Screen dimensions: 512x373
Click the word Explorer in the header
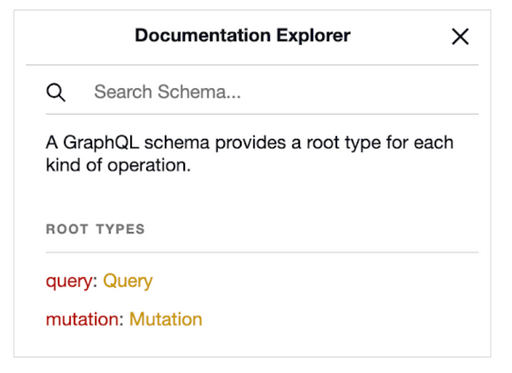tap(313, 36)
